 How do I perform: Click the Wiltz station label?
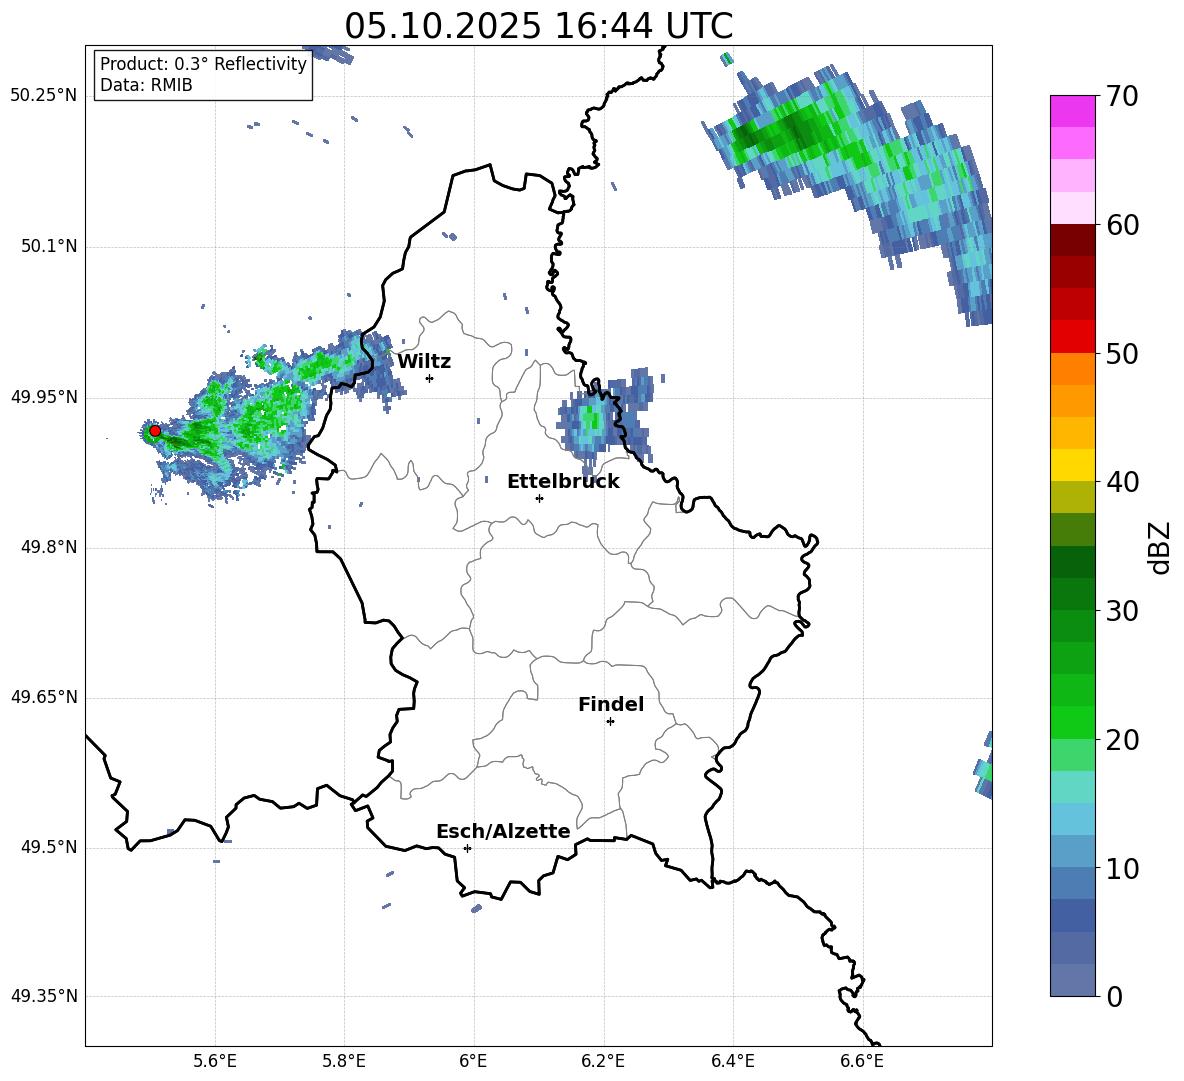[424, 362]
